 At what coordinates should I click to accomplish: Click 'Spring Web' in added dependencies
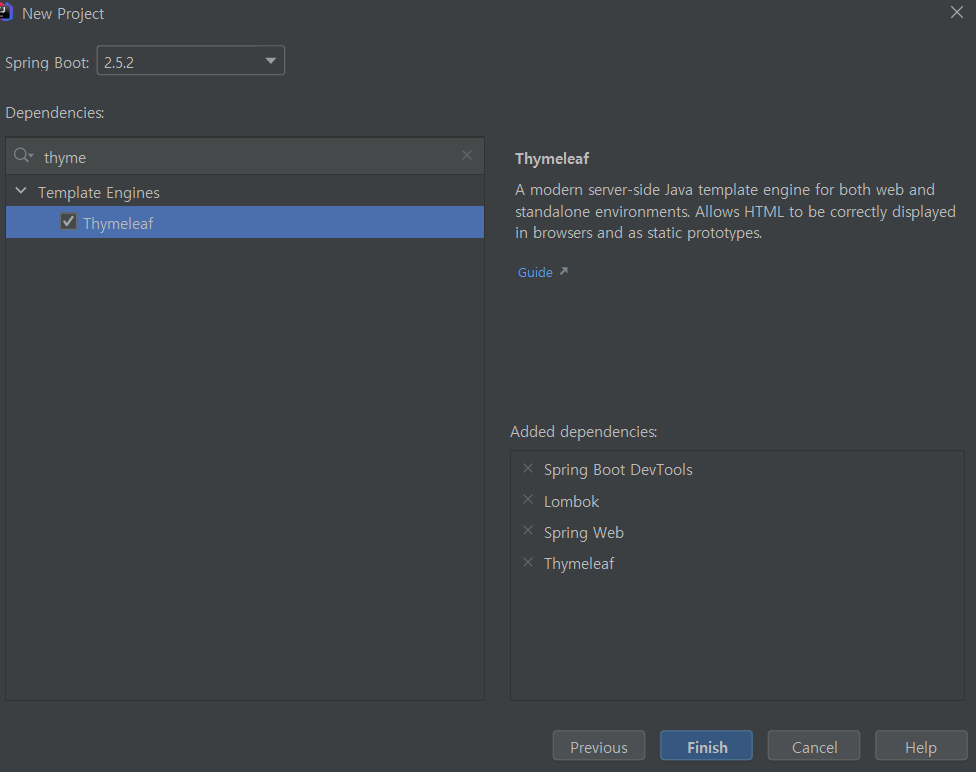click(x=584, y=533)
